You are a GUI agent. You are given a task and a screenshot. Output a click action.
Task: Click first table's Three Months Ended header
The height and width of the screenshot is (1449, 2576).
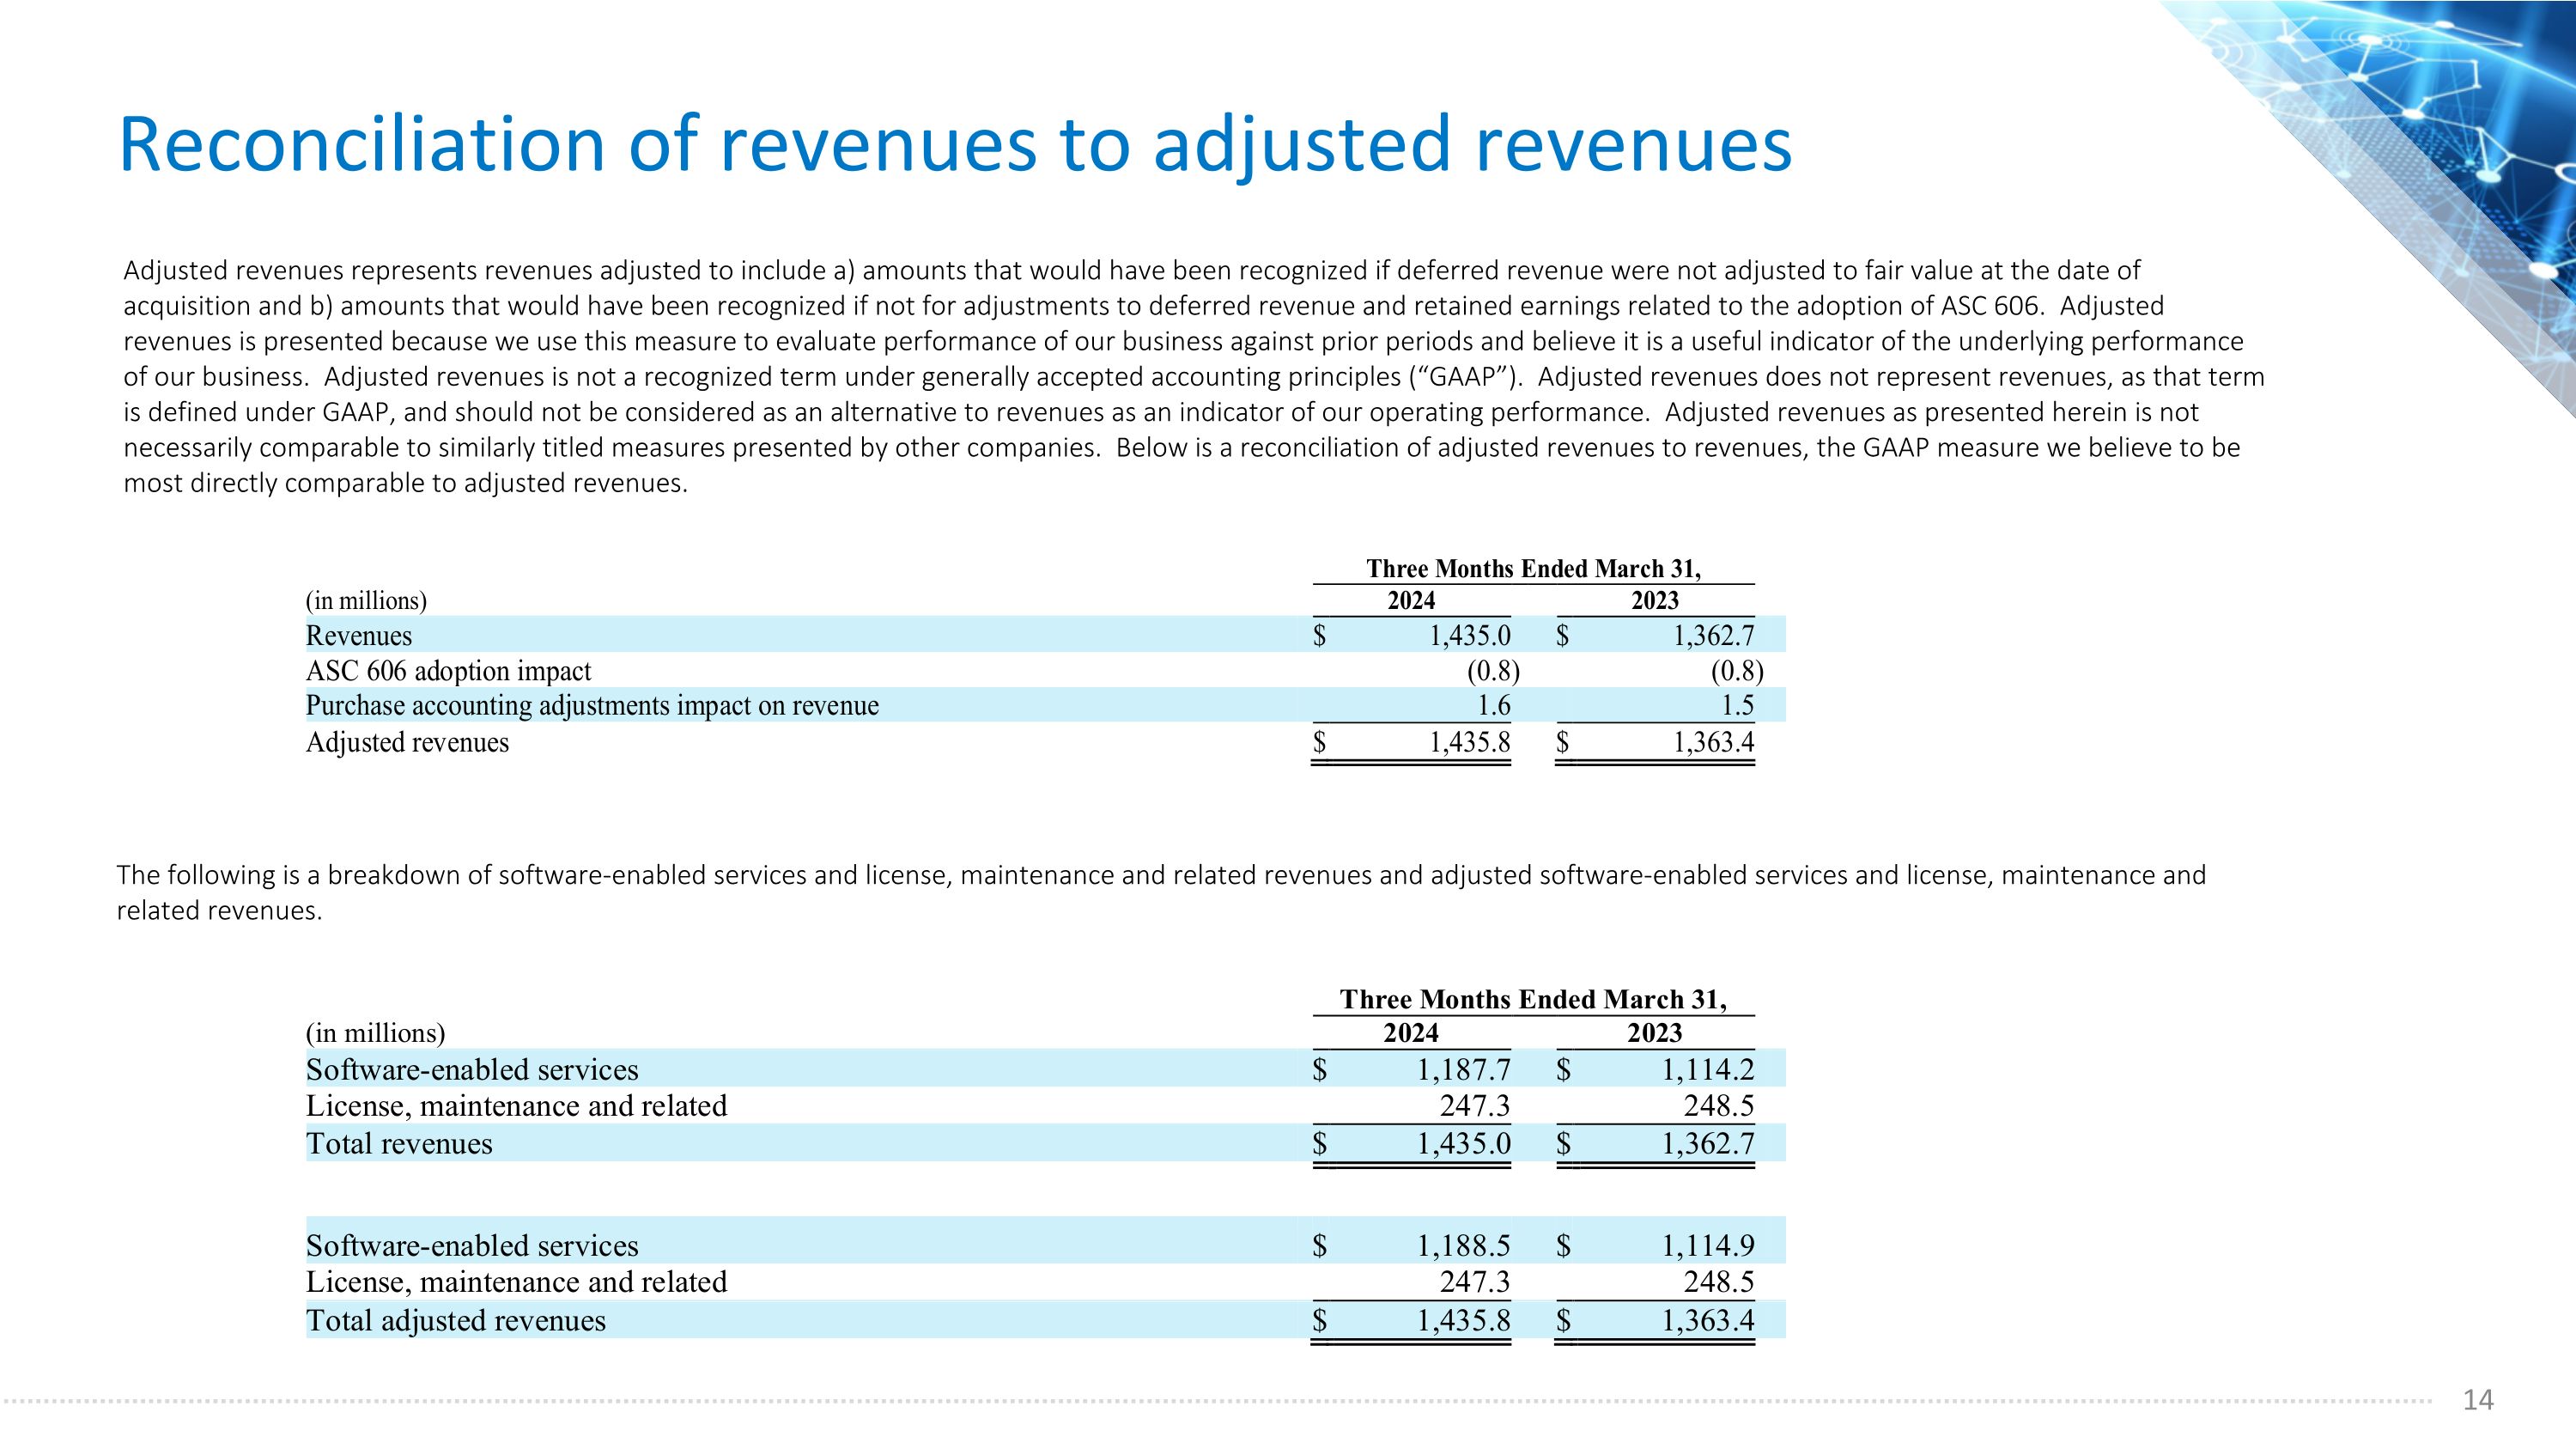point(1533,569)
